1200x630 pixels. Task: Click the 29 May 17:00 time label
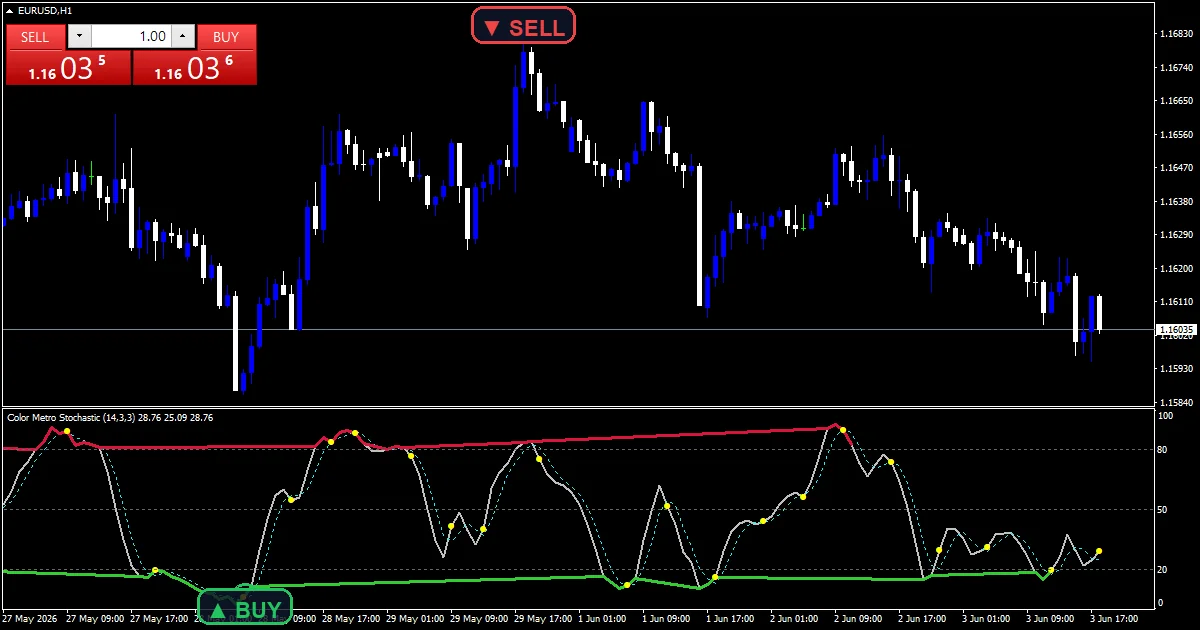point(543,619)
